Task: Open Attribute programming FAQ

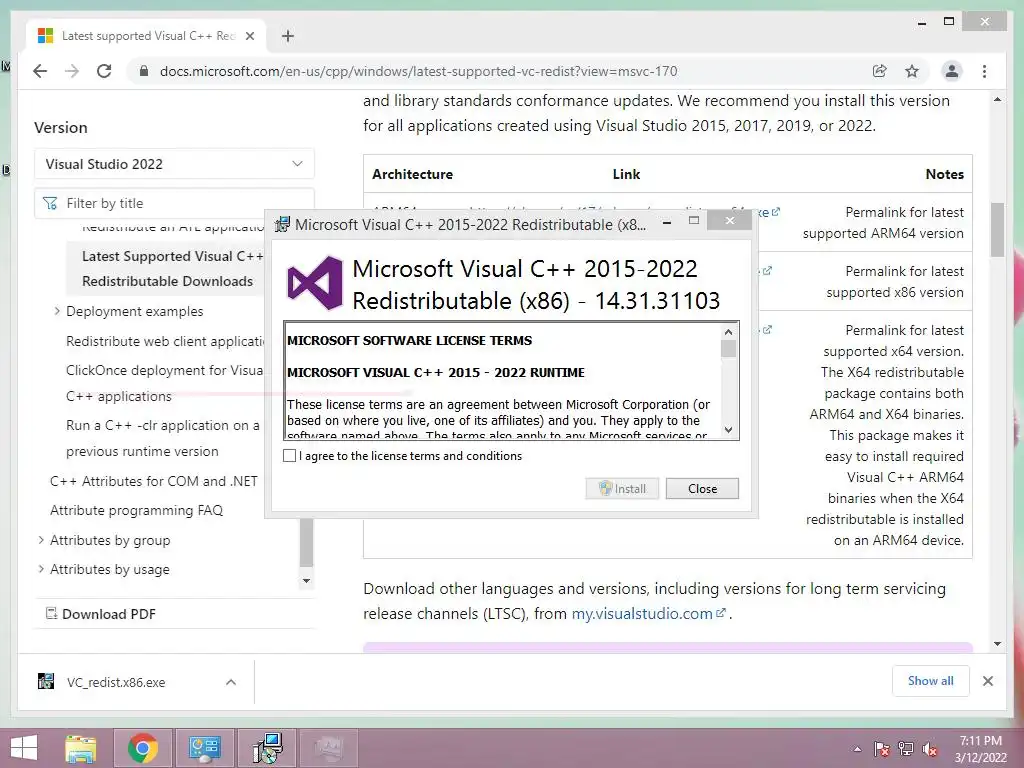Action: tap(136, 510)
